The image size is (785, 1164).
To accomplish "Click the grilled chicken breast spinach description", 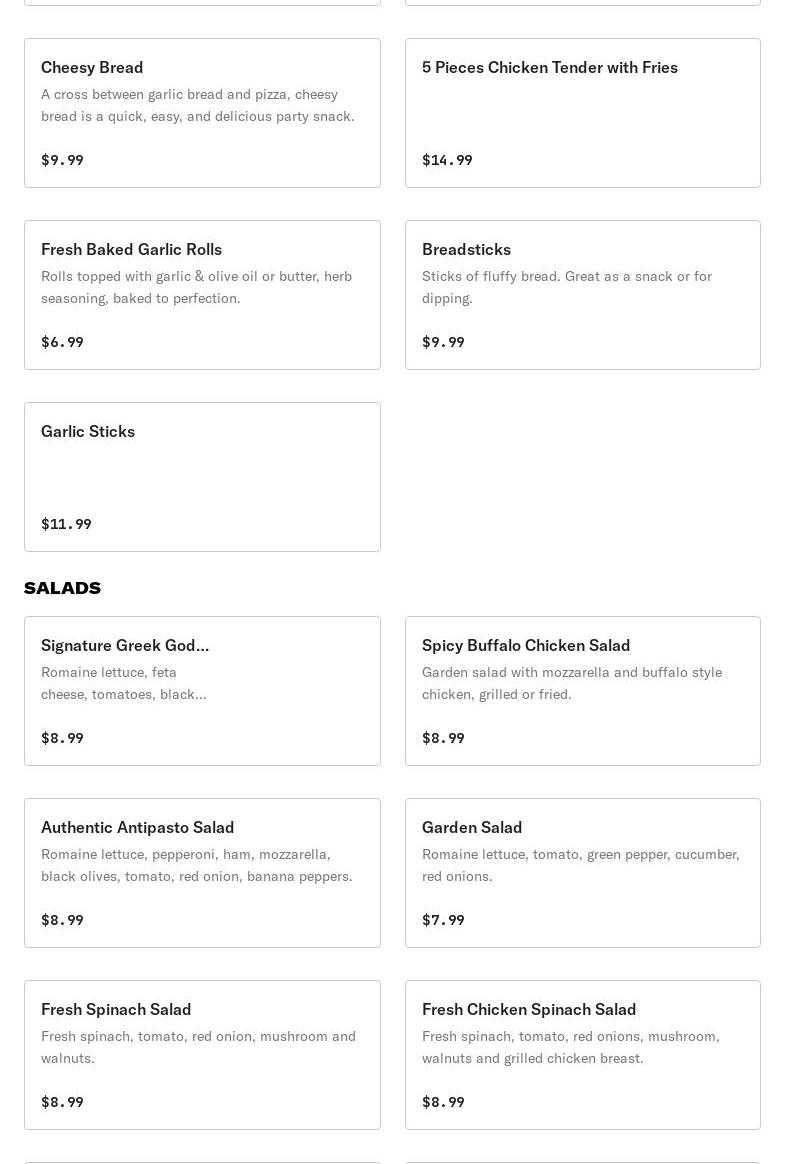I will click(570, 1047).
